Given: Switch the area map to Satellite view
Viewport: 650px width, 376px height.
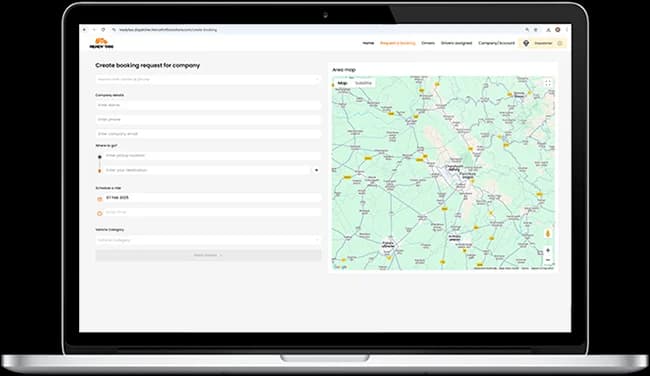Looking at the screenshot, I should (364, 83).
